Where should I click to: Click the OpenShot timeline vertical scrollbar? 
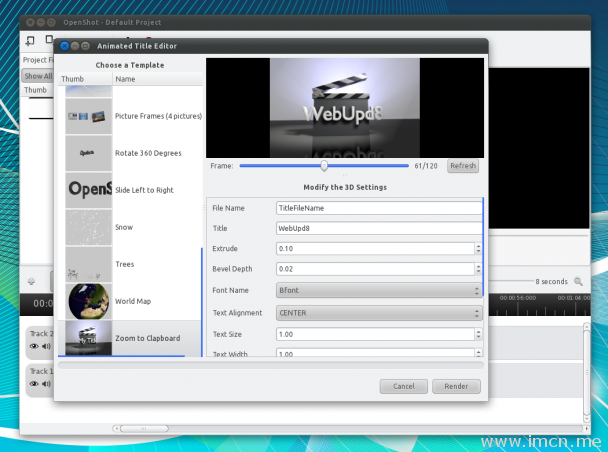coord(587,373)
